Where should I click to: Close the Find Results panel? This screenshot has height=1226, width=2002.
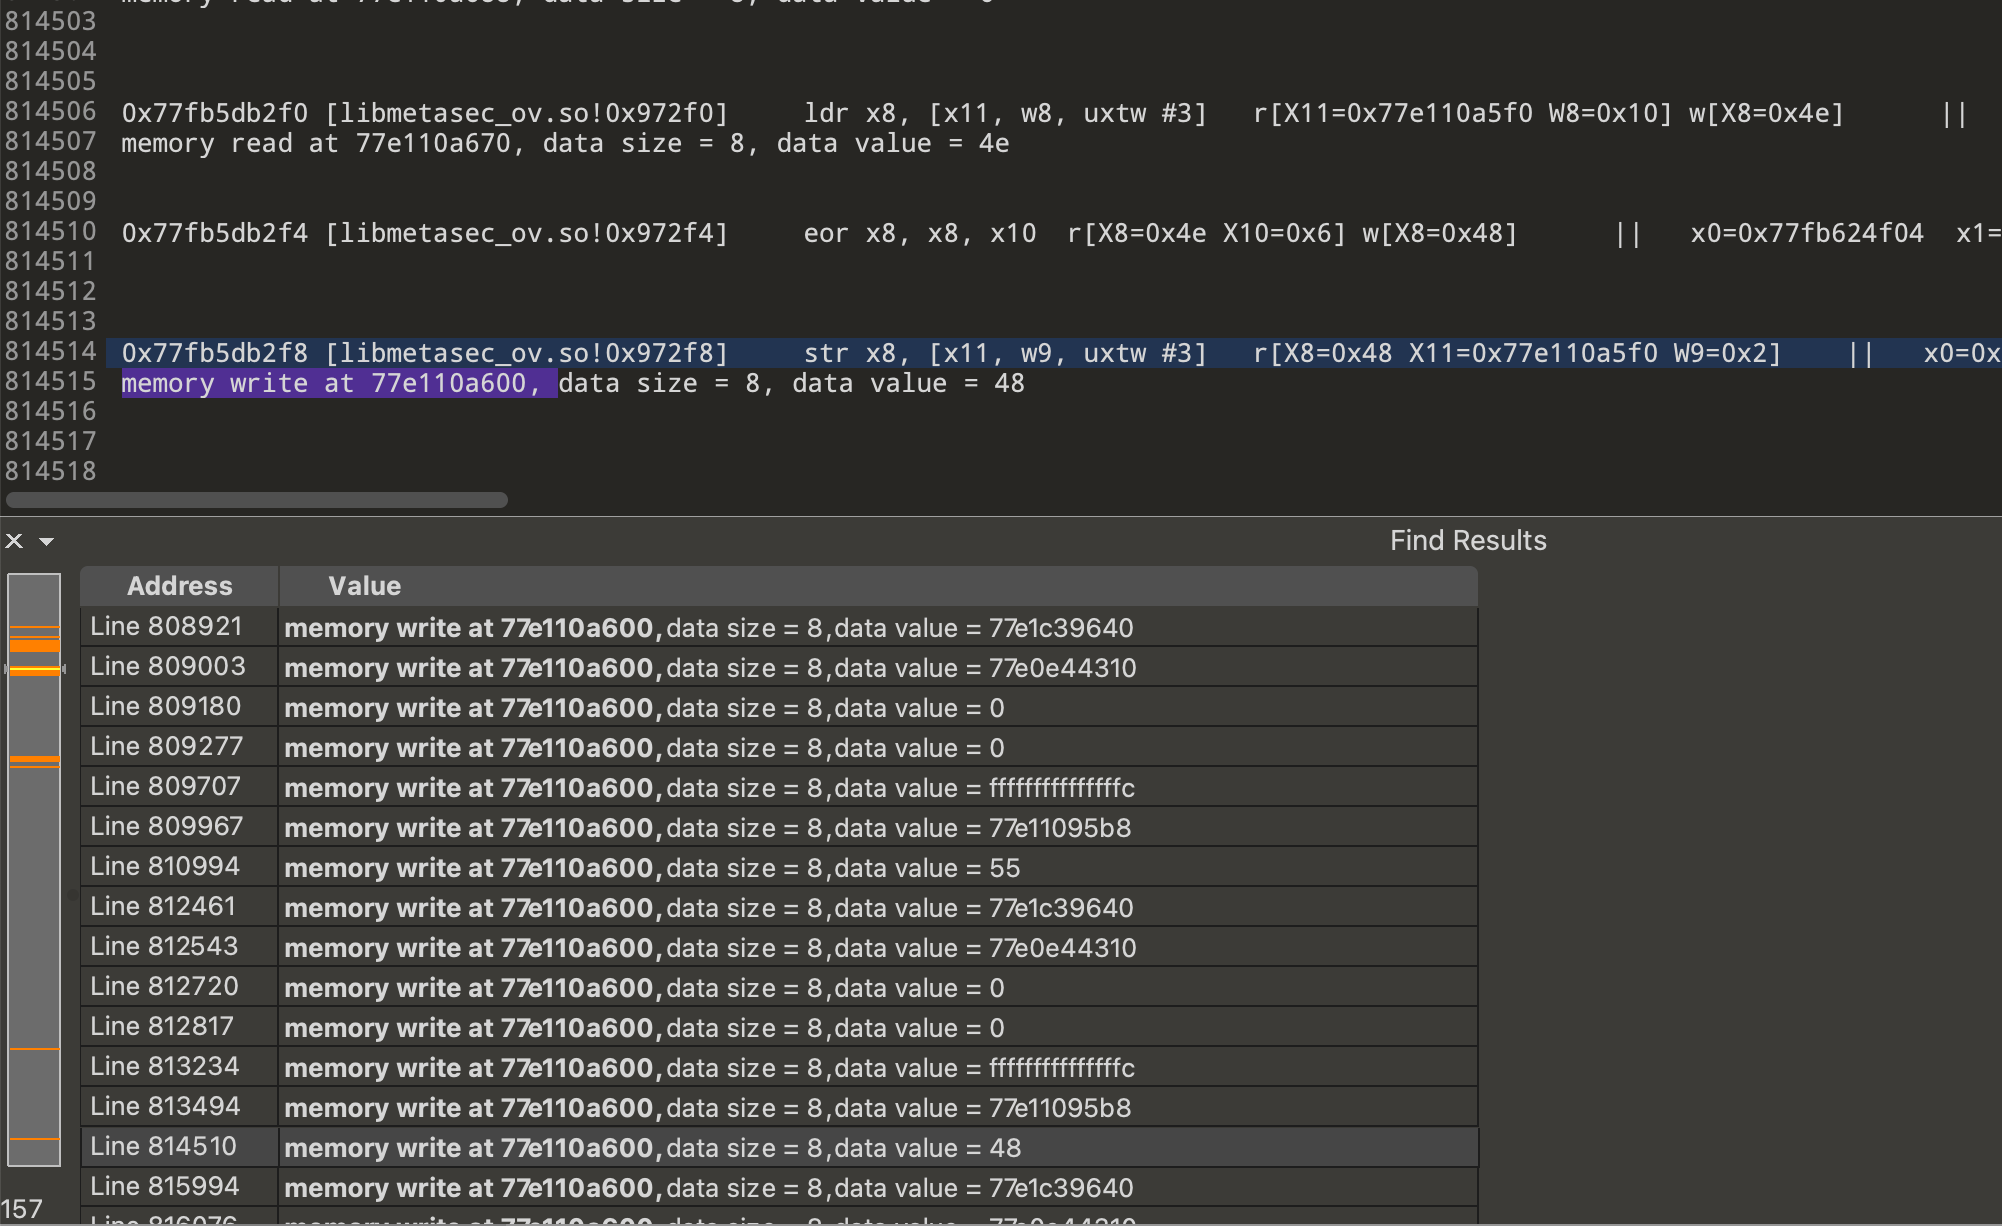coord(14,541)
